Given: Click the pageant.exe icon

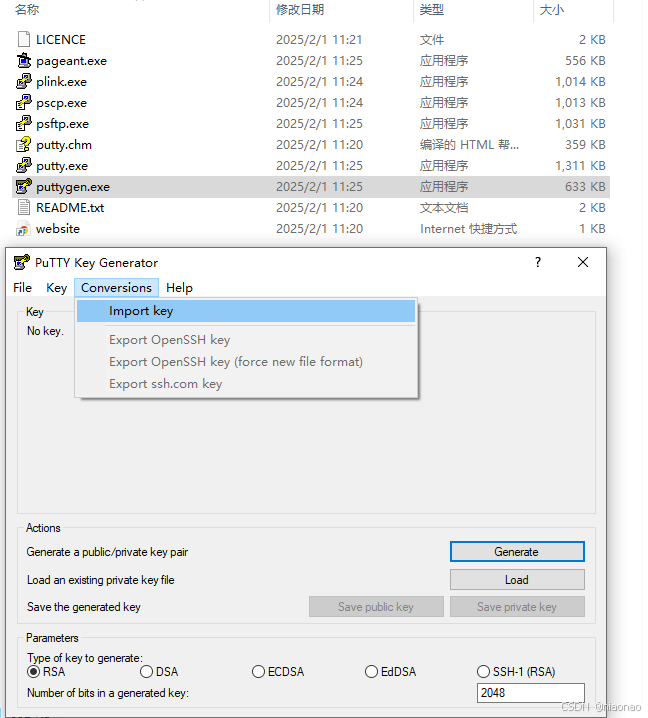Looking at the screenshot, I should [24, 60].
